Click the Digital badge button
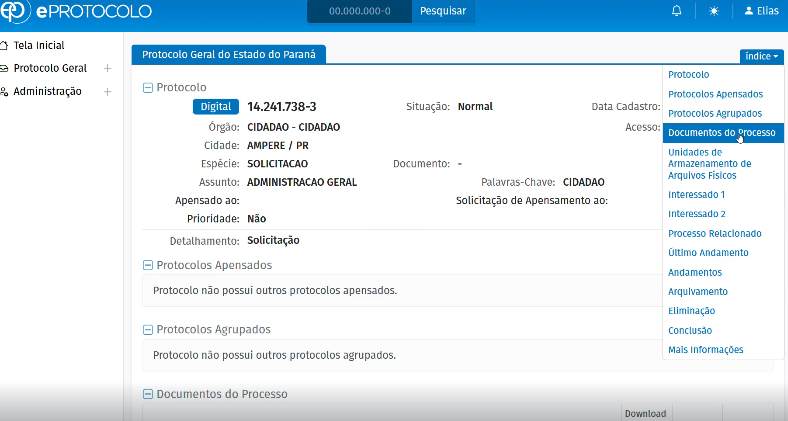 pyautogui.click(x=215, y=106)
